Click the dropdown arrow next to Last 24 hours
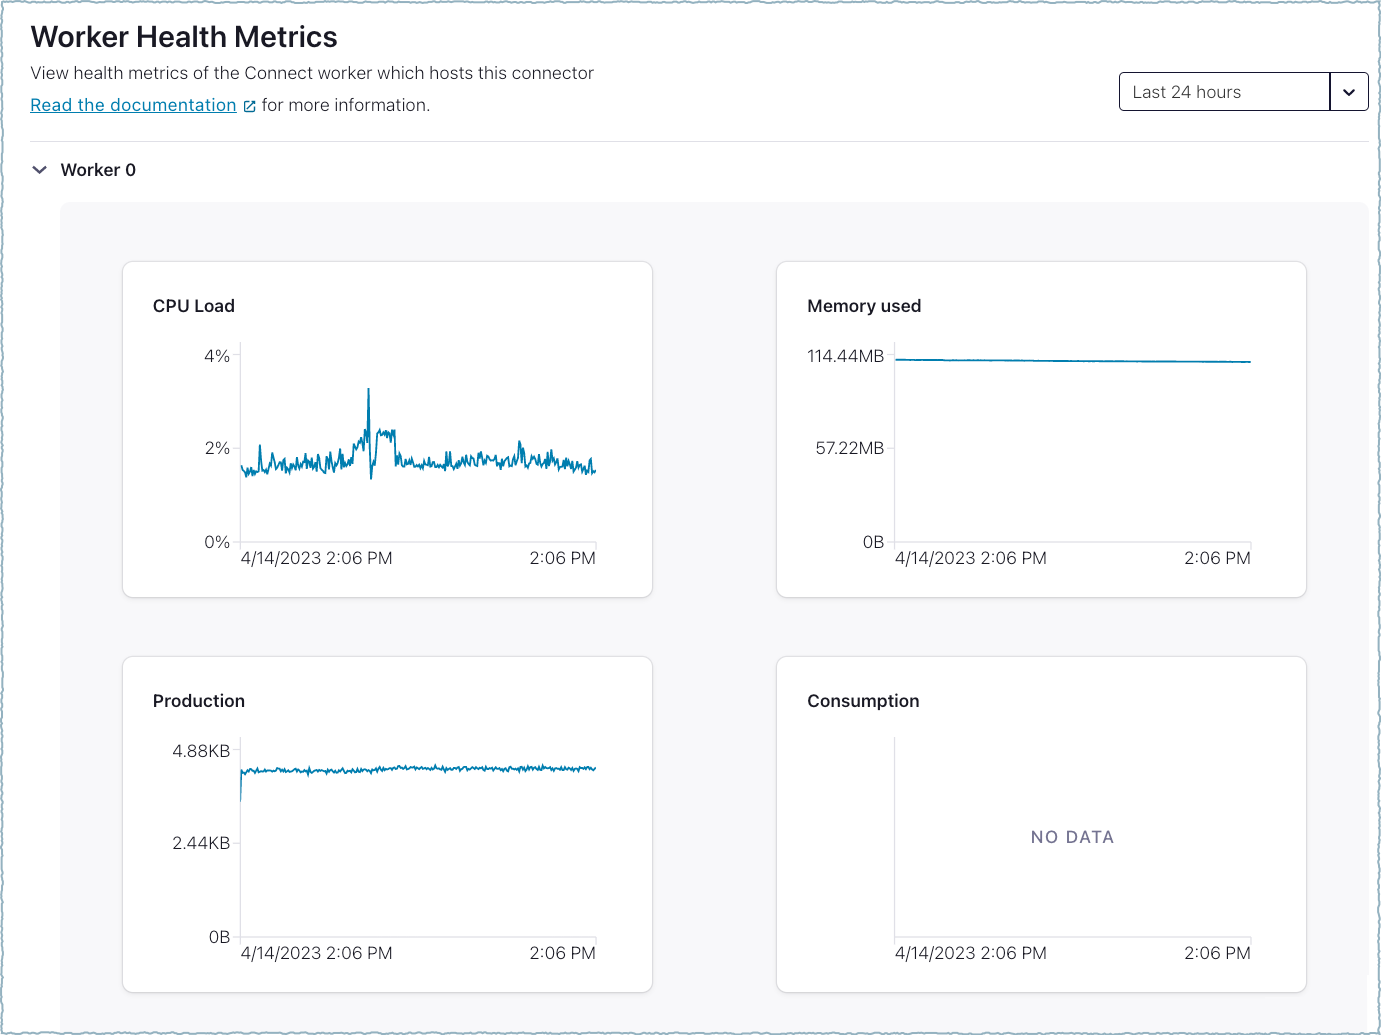Screen dimensions: 1381x1035 pyautogui.click(x=1349, y=92)
